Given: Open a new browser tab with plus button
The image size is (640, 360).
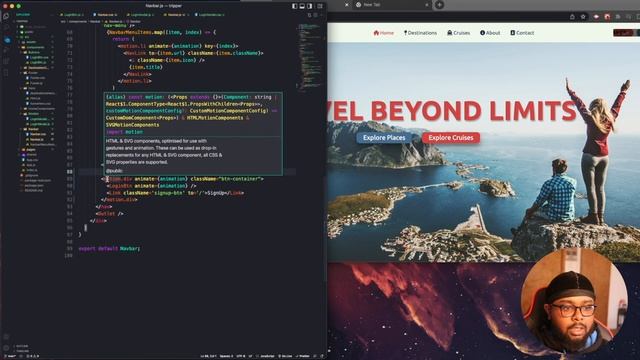Looking at the screenshot, I should (x=440, y=5).
